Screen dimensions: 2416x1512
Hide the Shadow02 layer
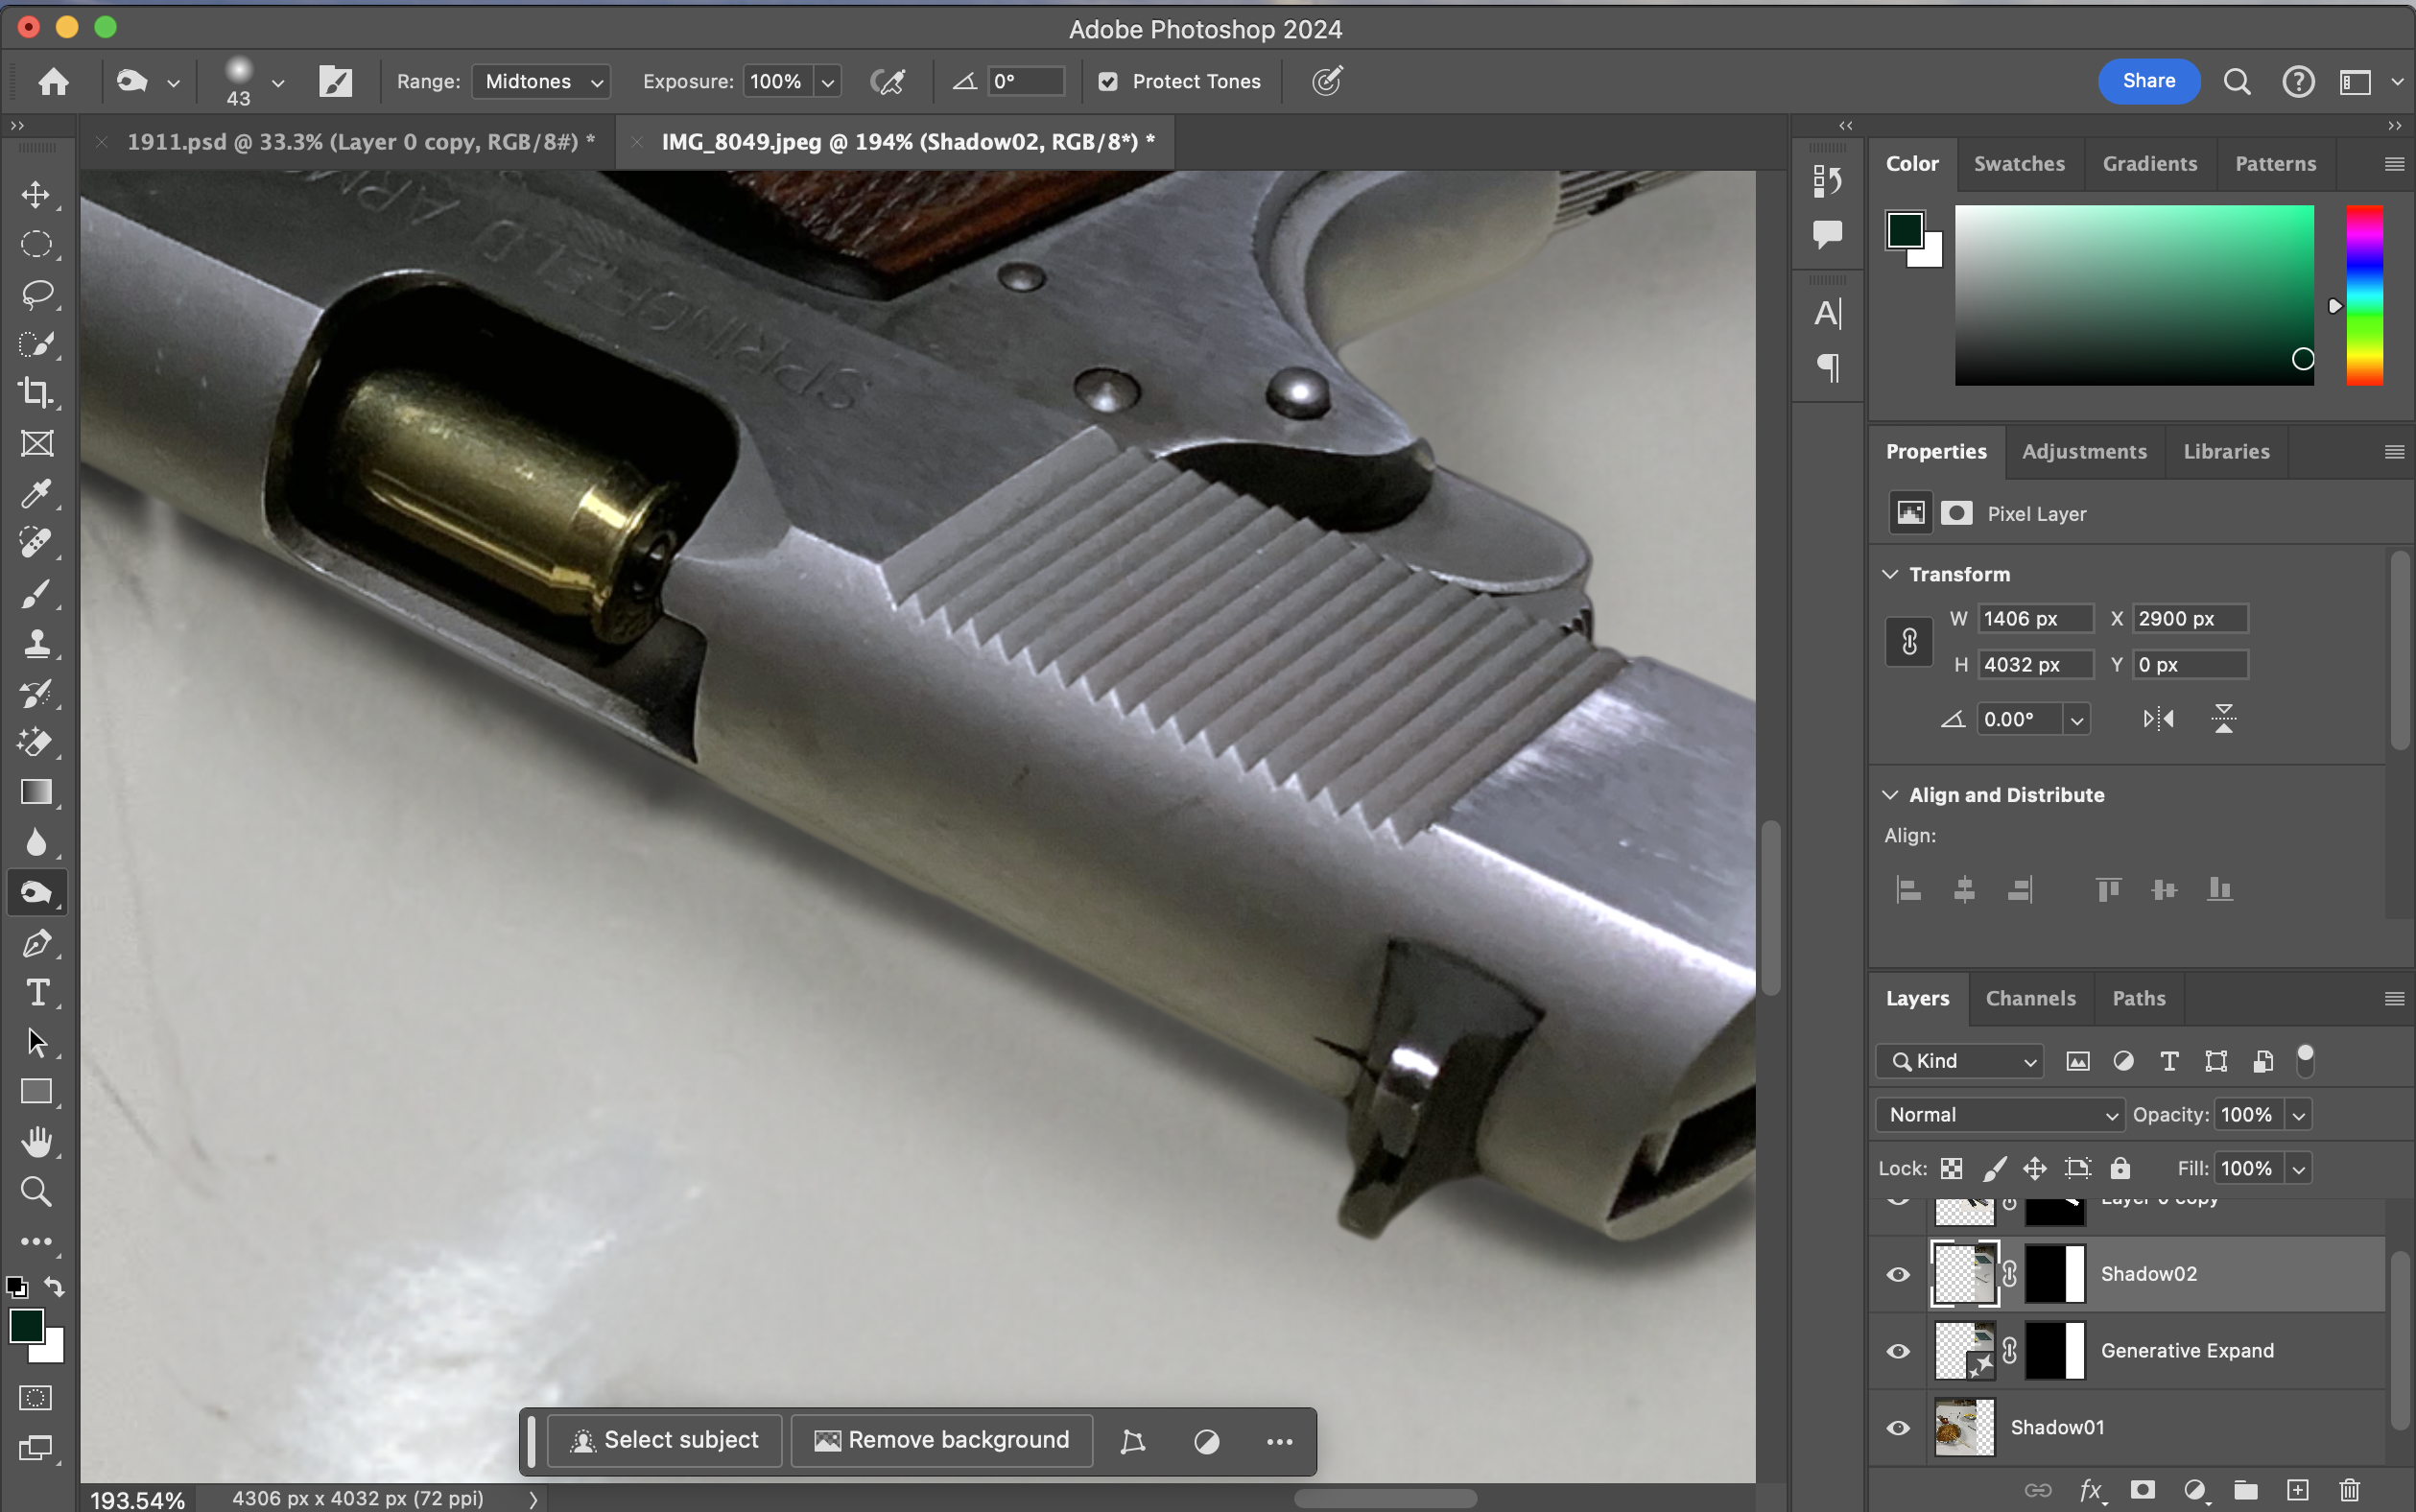pyautogui.click(x=1897, y=1274)
